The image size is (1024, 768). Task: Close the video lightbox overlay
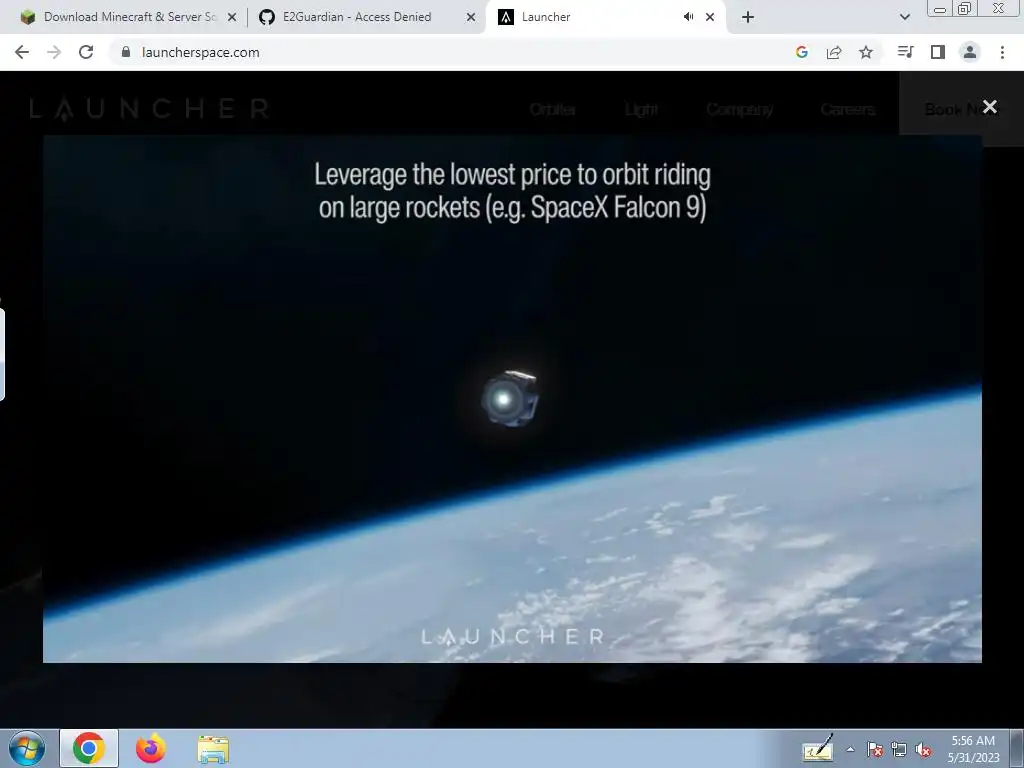tap(989, 106)
